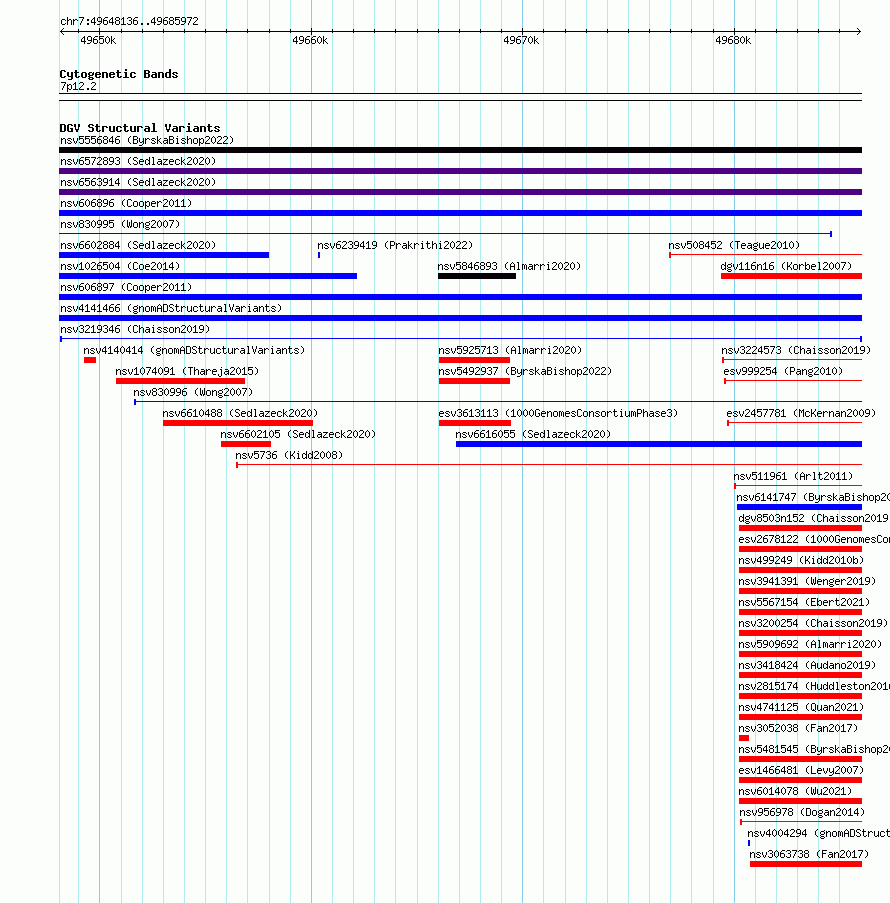Image resolution: width=890 pixels, height=903 pixels.
Task: Open nsv499249 (Kidd2010b) label
Action: 801,561
